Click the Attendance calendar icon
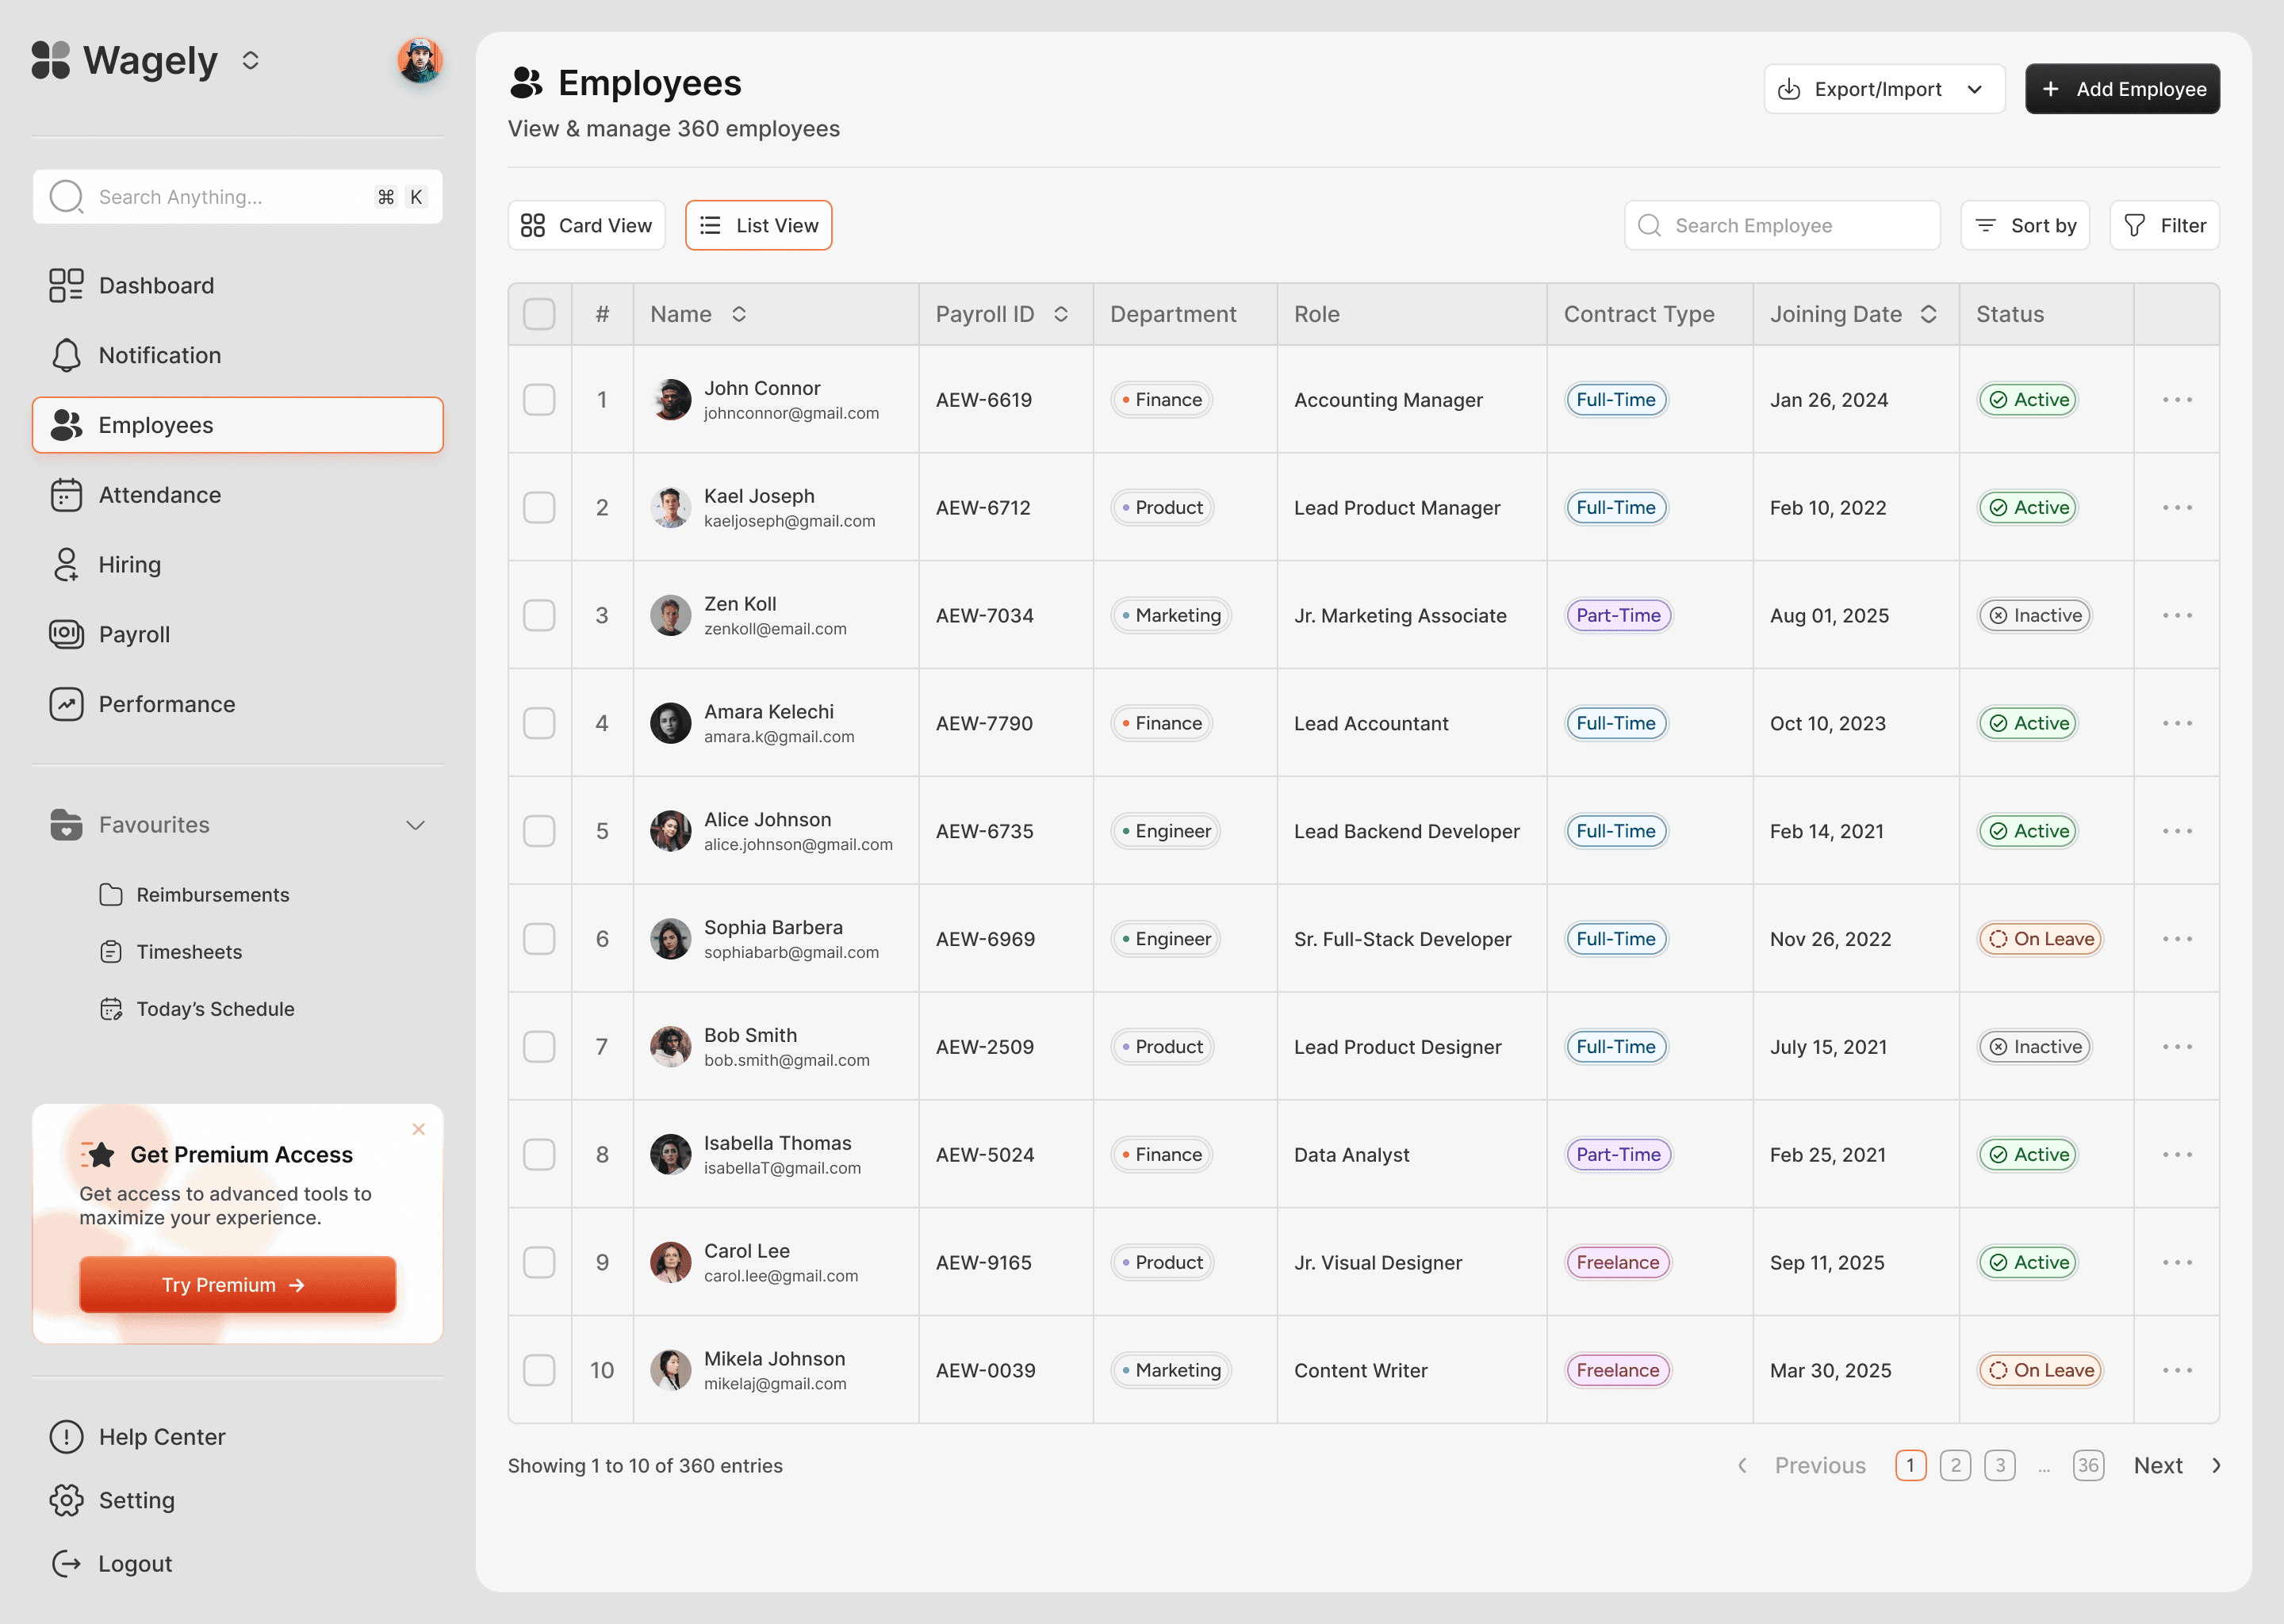The image size is (2284, 1624). pyautogui.click(x=66, y=495)
